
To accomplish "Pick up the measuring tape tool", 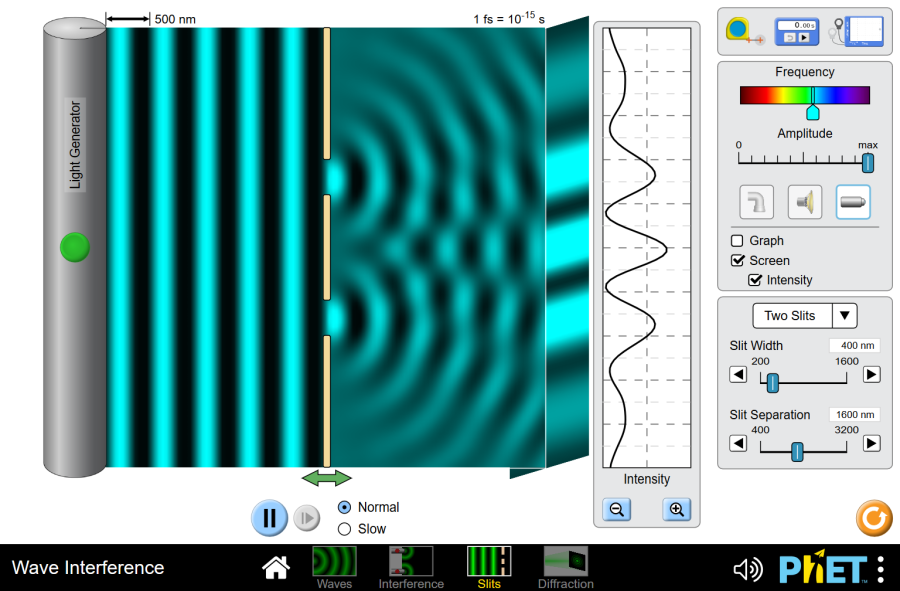I will pos(744,31).
